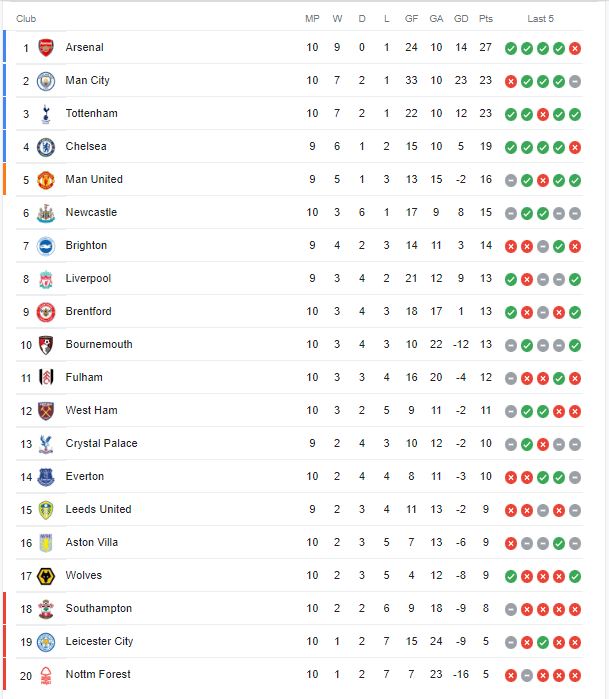Image resolution: width=609 pixels, height=699 pixels.
Task: Open the Brighton team link
Action: pos(86,245)
